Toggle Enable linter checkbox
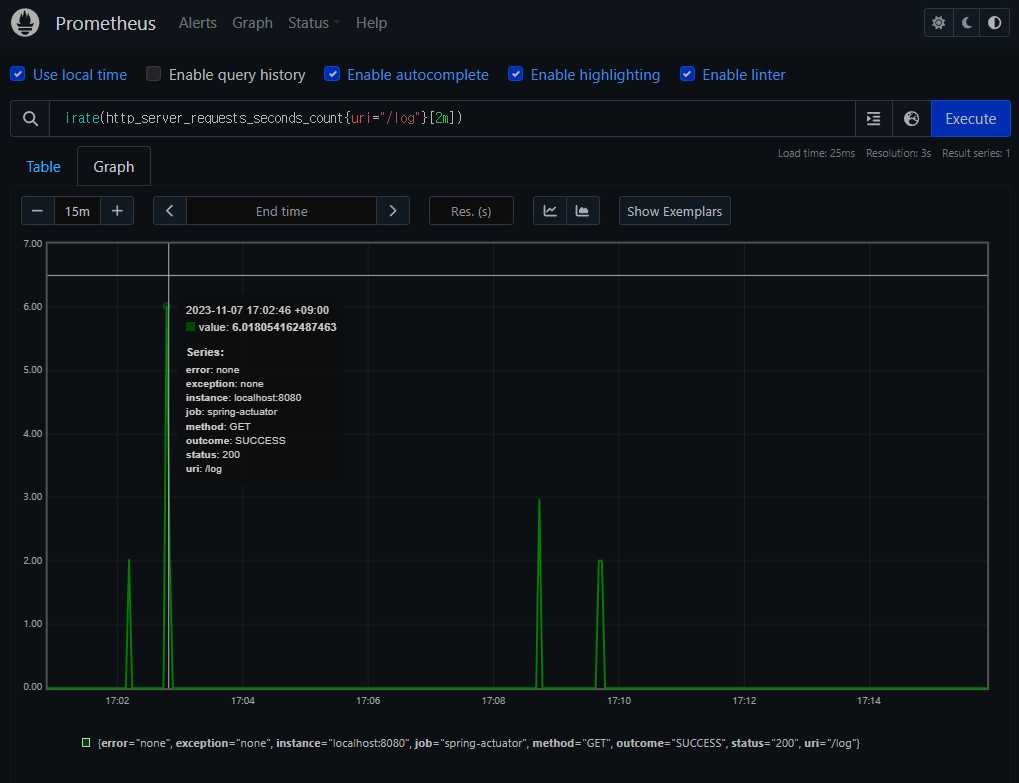 click(687, 74)
